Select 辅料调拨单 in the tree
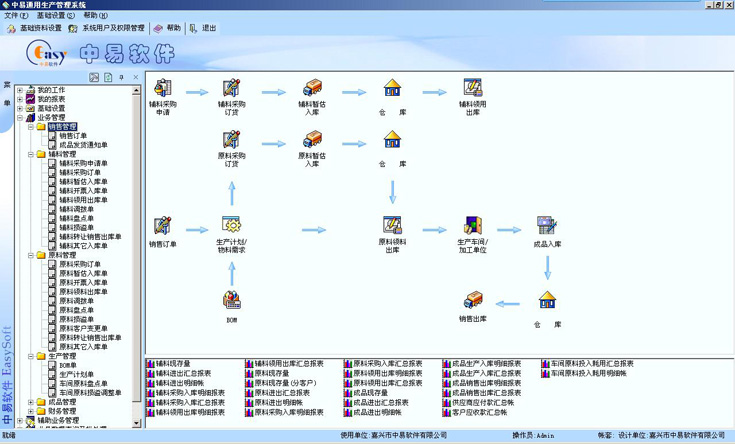 coord(76,209)
